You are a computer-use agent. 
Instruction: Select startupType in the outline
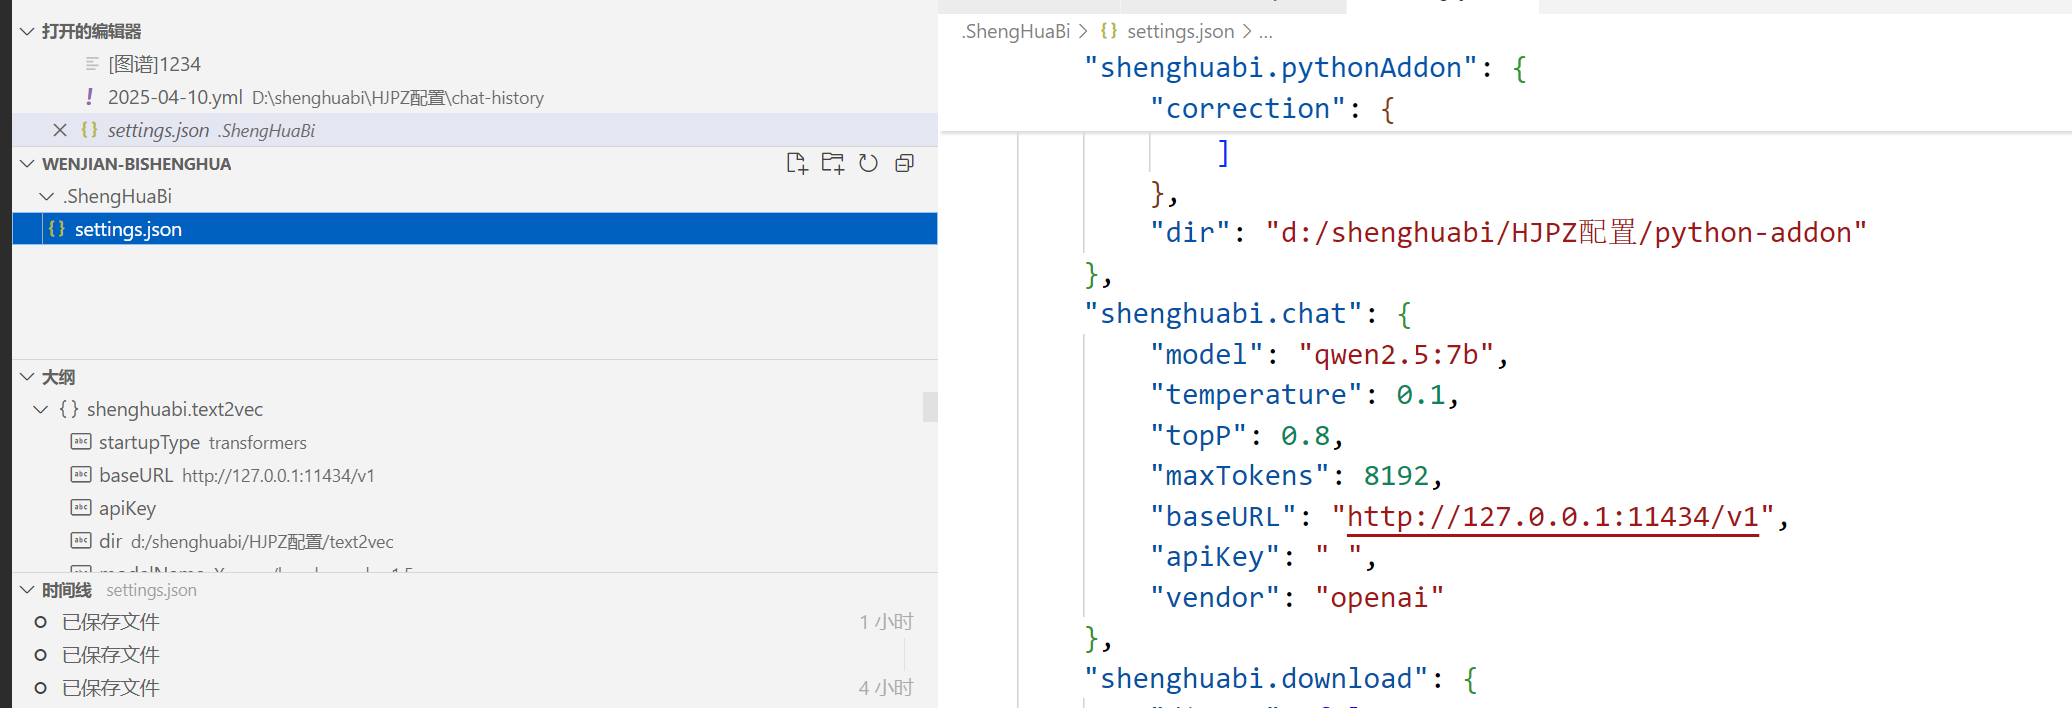tap(149, 442)
